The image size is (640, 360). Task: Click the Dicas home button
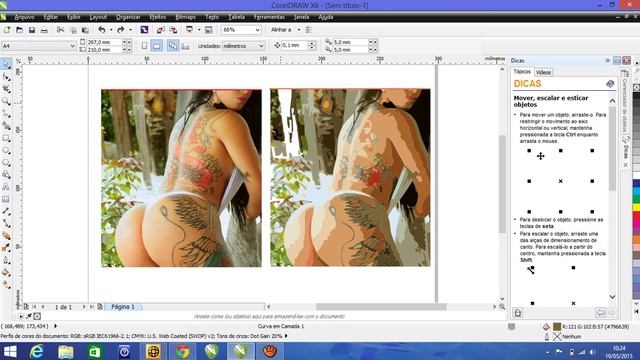click(518, 313)
